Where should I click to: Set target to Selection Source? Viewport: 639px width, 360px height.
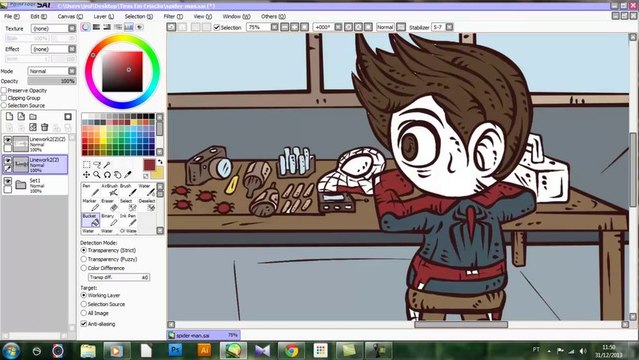coord(84,304)
